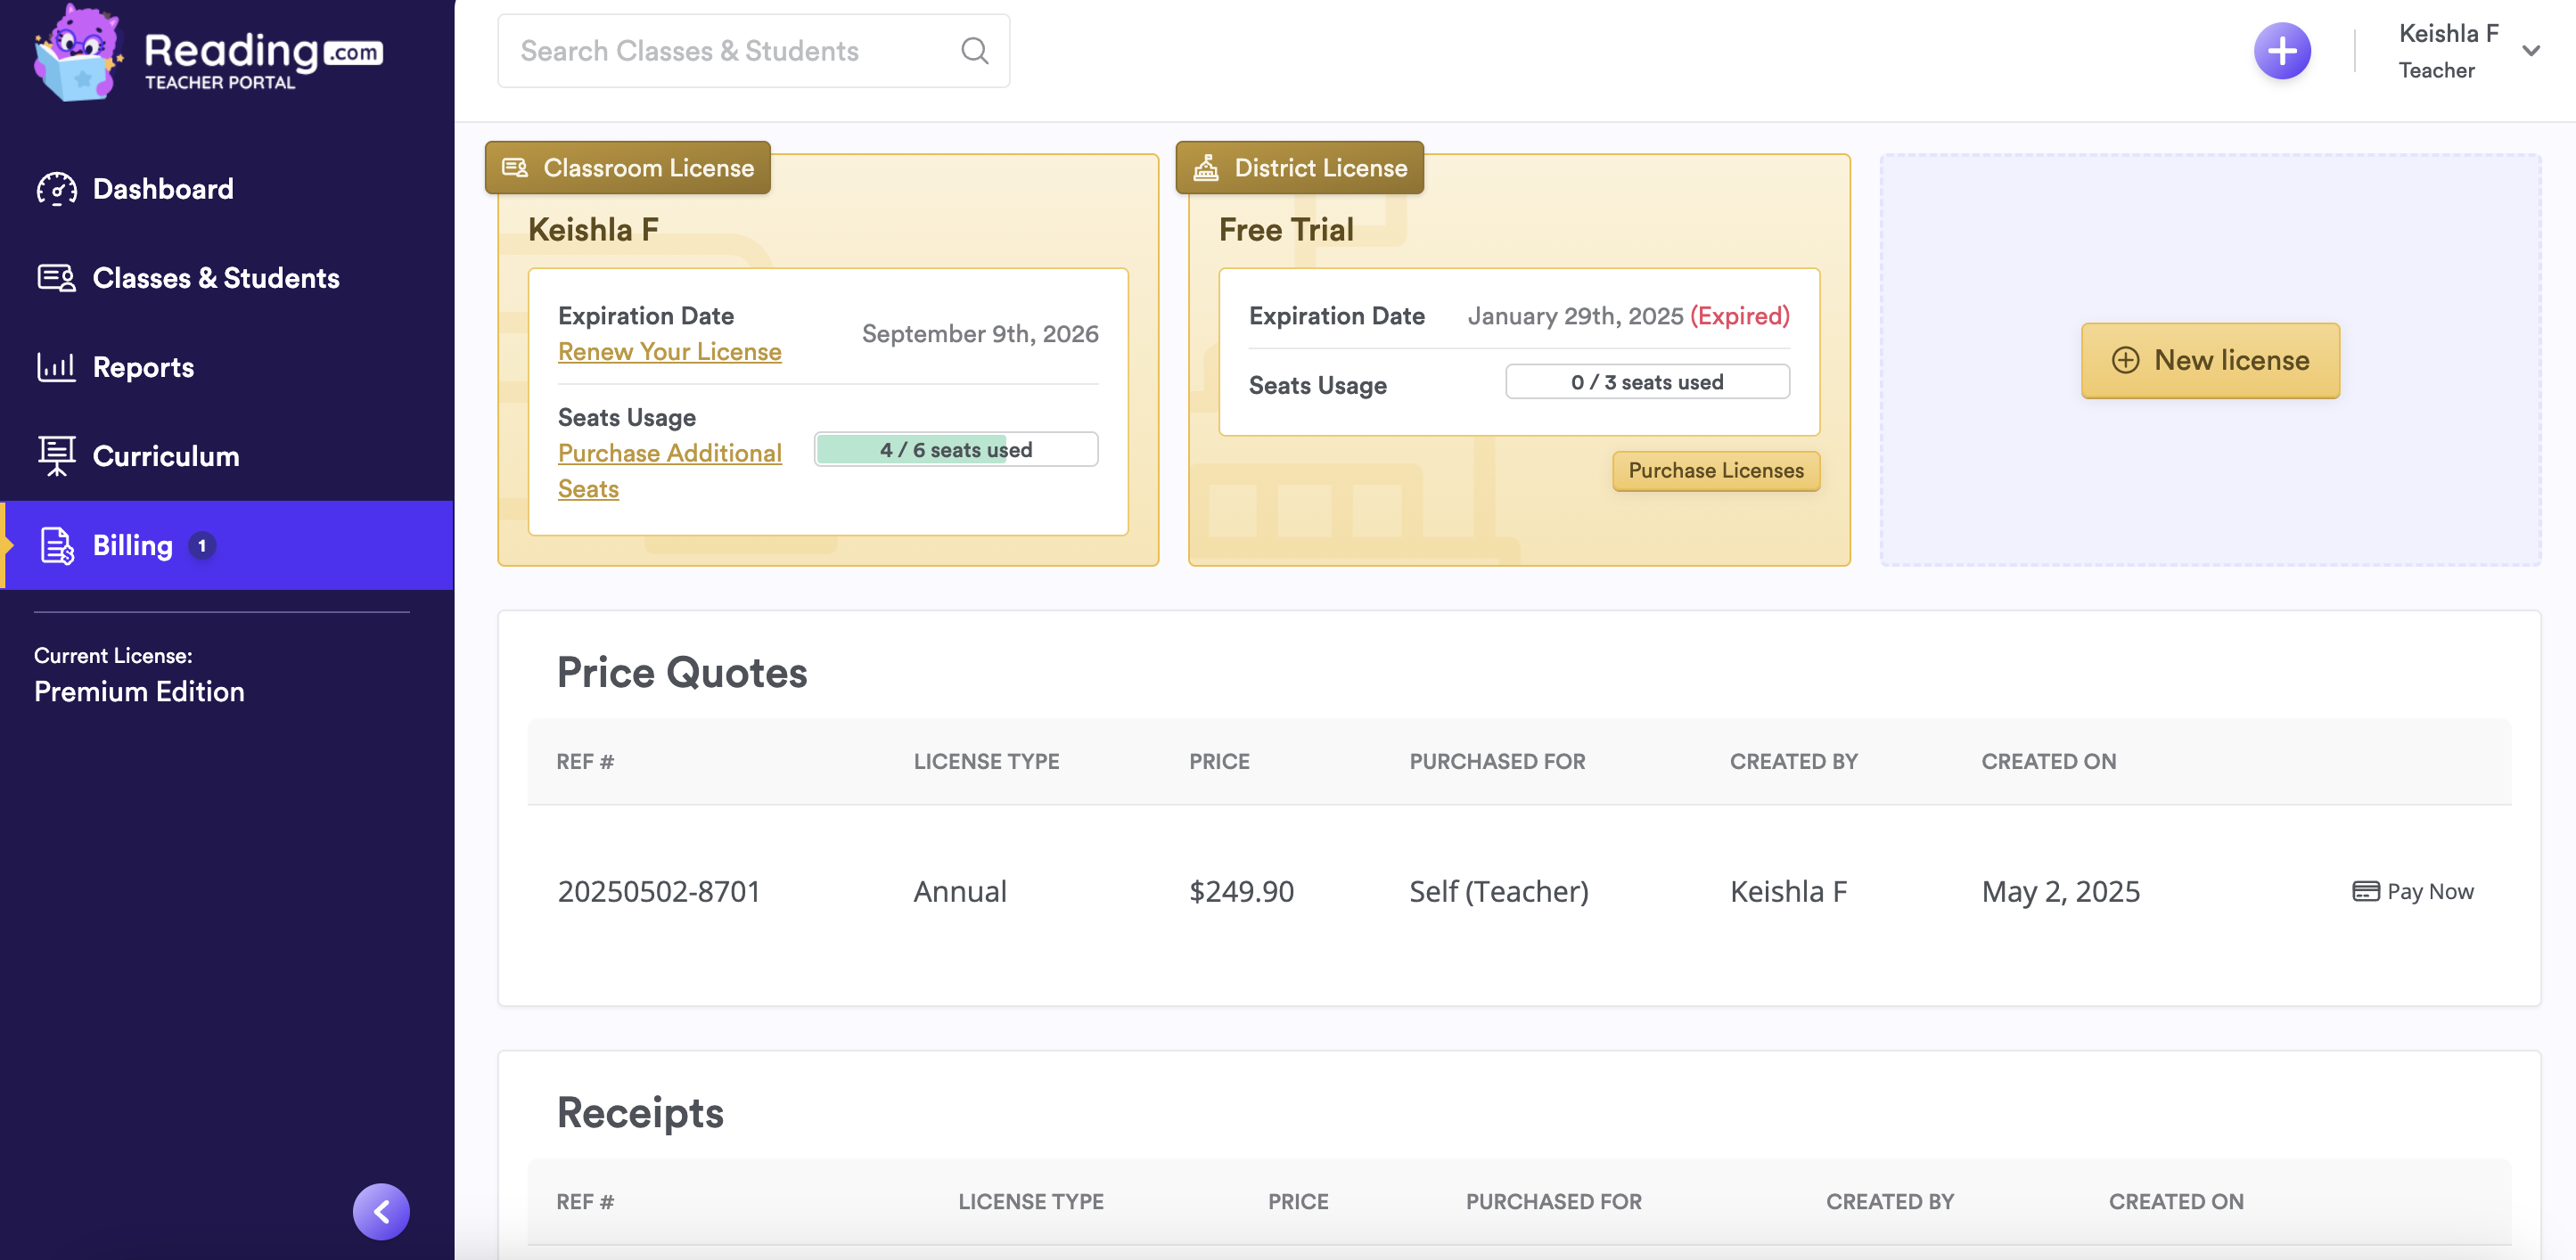Expand the Keishla F account dropdown
Image resolution: width=2576 pixels, height=1260 pixels.
[x=2530, y=51]
